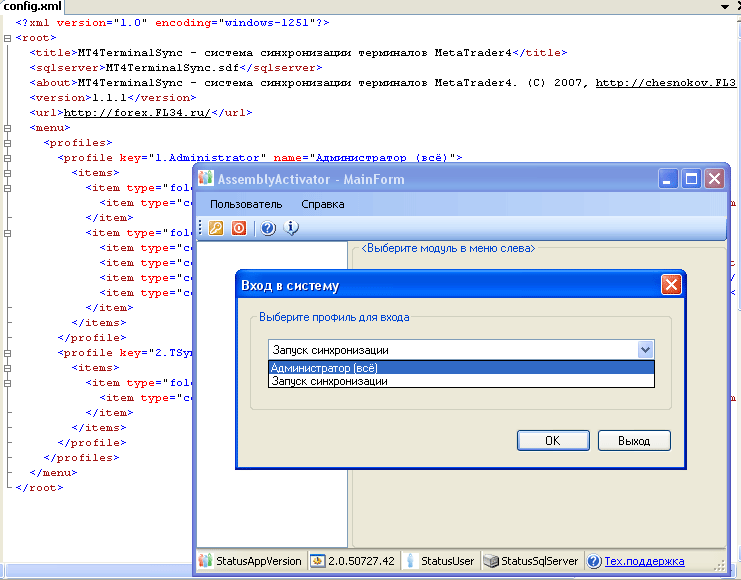Viewport: 741px width, 580px height.
Task: Click the key login icon in toolbar
Action: (x=216, y=228)
